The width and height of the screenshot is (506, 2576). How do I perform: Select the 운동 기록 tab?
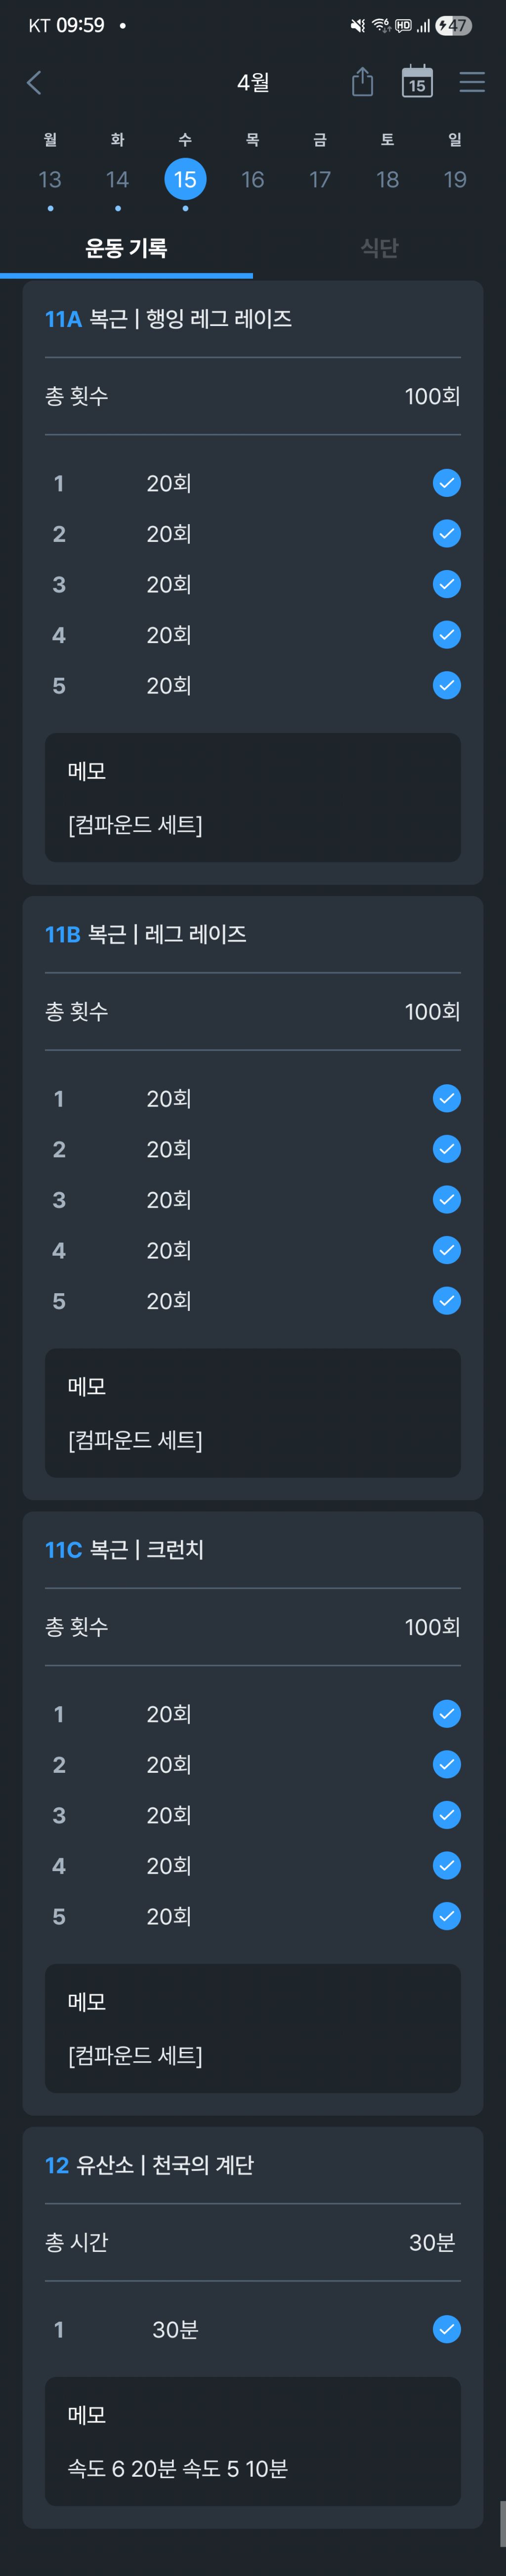pos(126,247)
